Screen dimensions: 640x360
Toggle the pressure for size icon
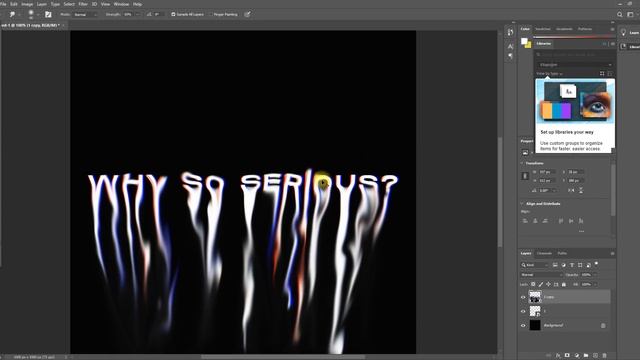[247, 14]
